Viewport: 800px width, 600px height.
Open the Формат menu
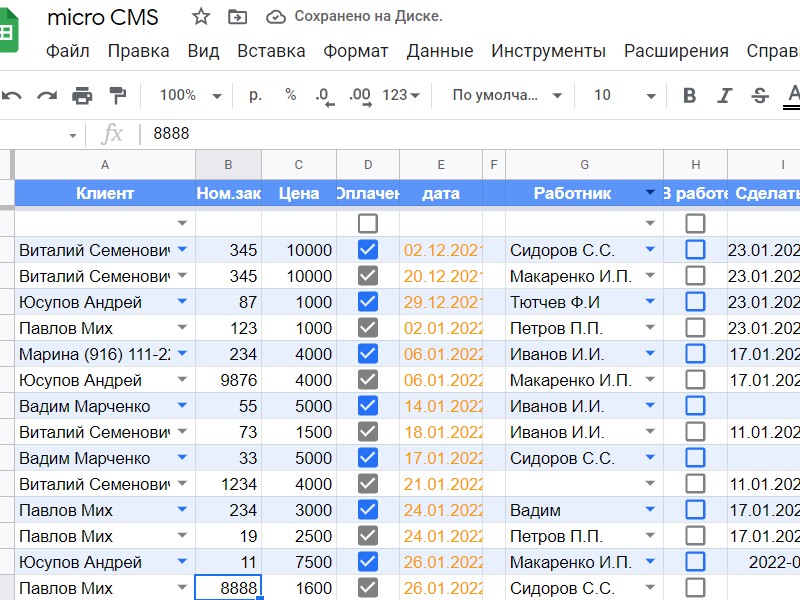(x=356, y=51)
